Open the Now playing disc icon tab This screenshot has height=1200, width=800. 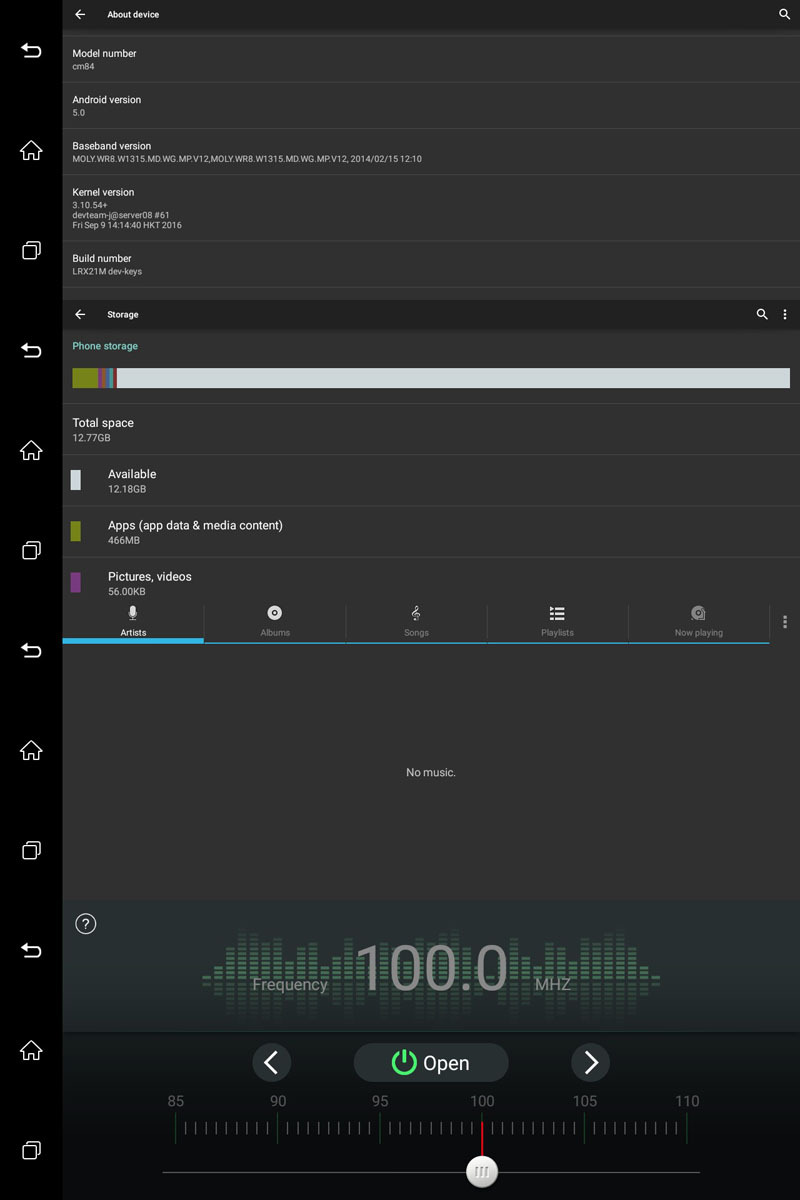coord(698,621)
